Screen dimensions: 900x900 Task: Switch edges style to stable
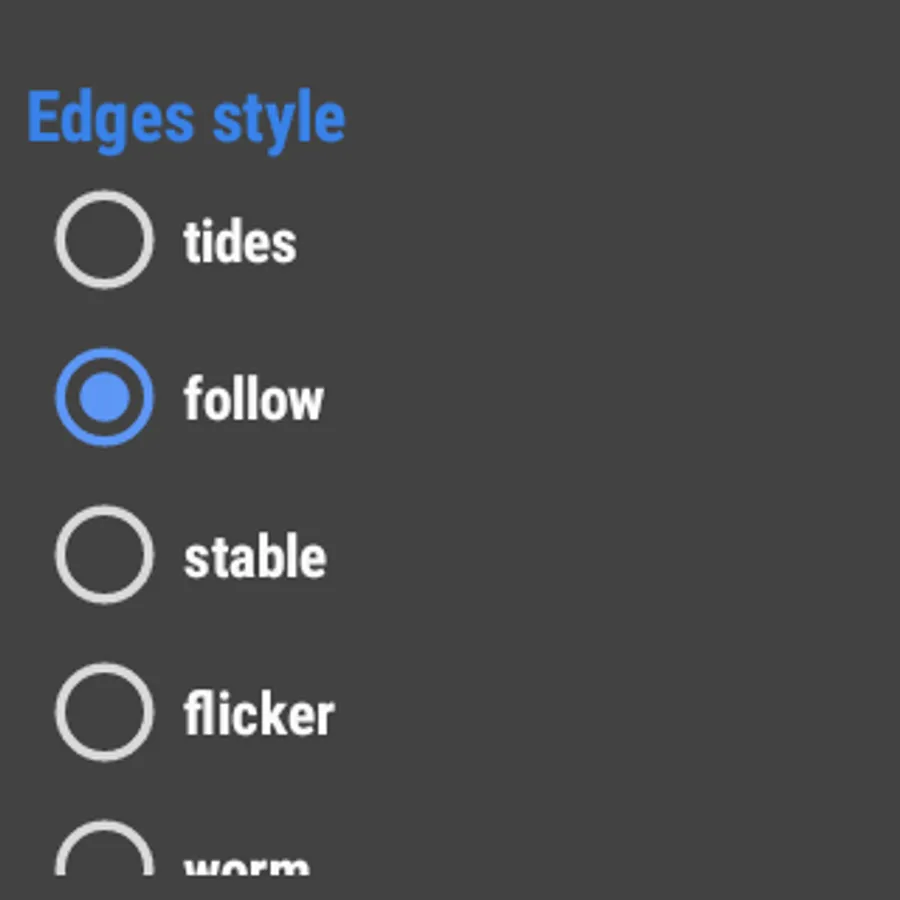pyautogui.click(x=104, y=554)
